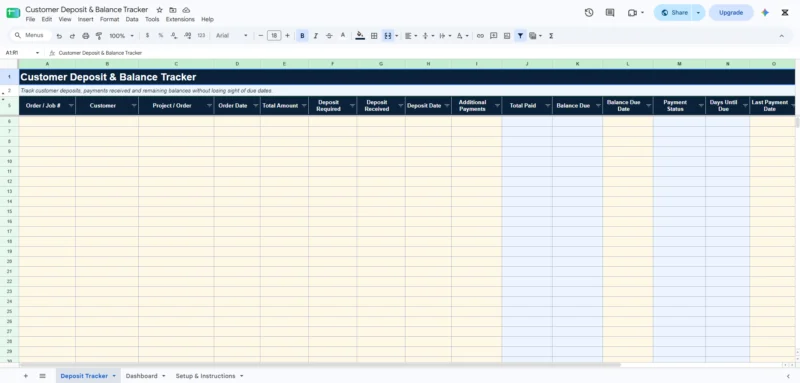Select the Payment Status header cell
Image resolution: width=800 pixels, height=383 pixels.
pos(679,106)
